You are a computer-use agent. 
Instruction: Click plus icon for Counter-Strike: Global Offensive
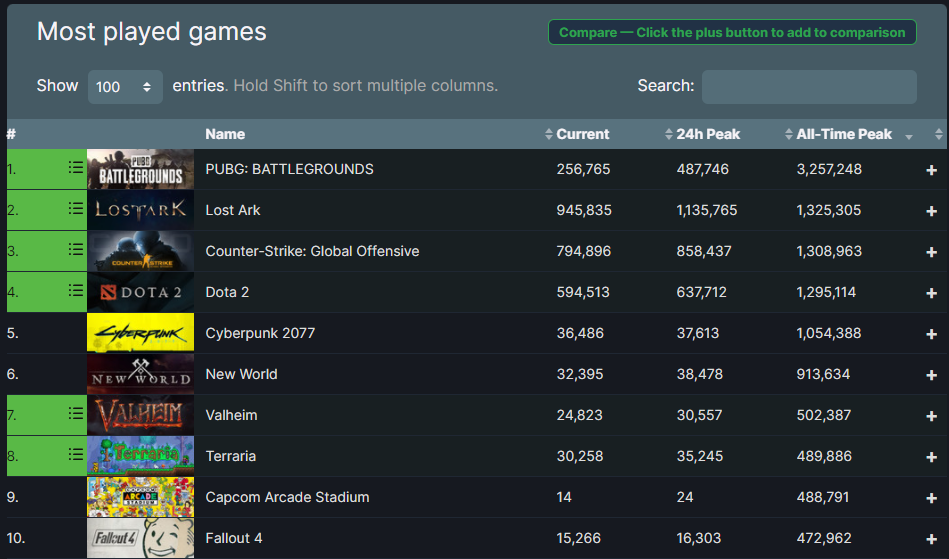click(x=931, y=252)
